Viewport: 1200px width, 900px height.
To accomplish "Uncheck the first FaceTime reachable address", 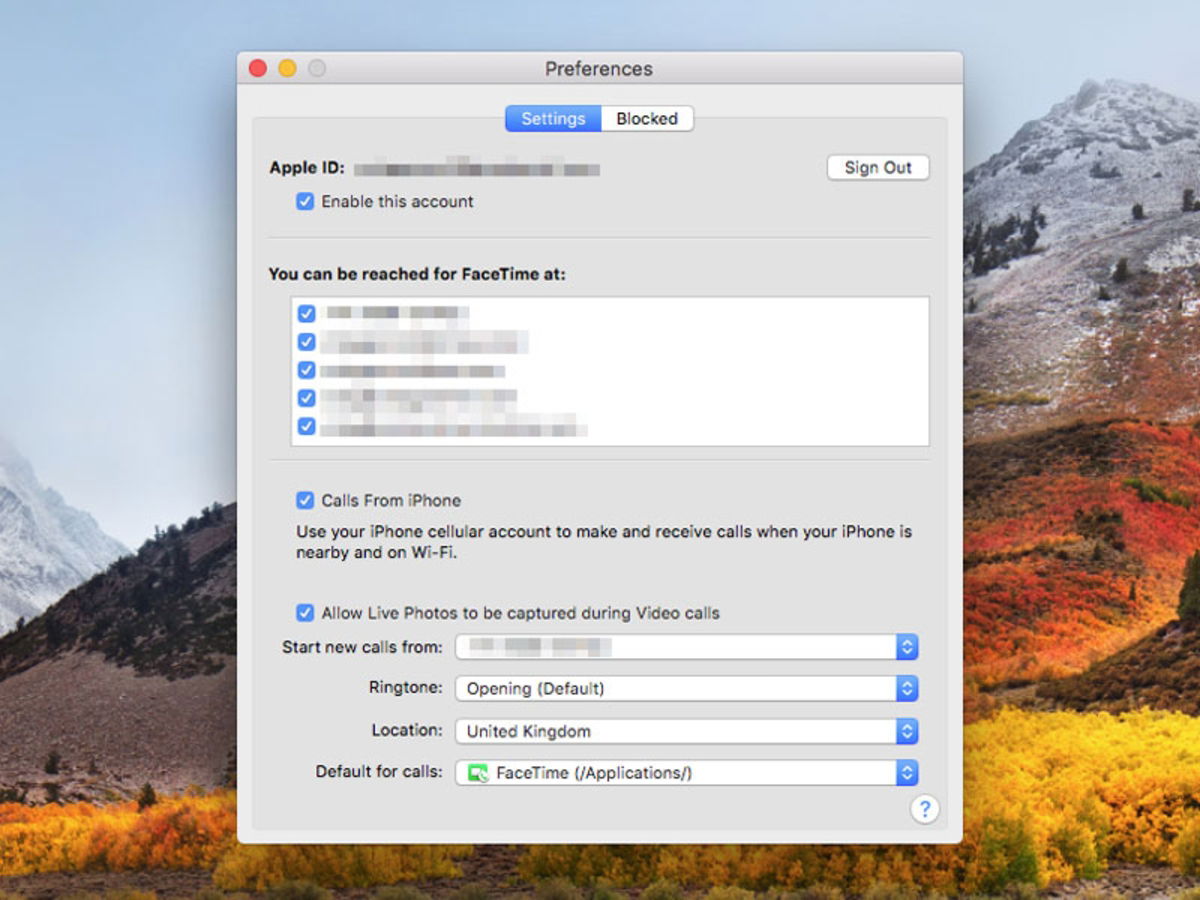I will [306, 312].
